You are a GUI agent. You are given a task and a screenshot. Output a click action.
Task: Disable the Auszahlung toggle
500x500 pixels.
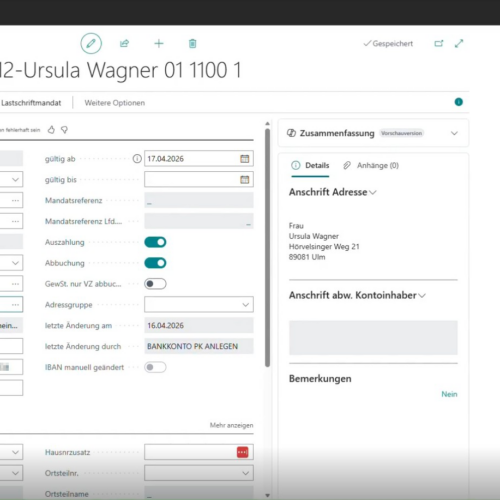point(155,242)
